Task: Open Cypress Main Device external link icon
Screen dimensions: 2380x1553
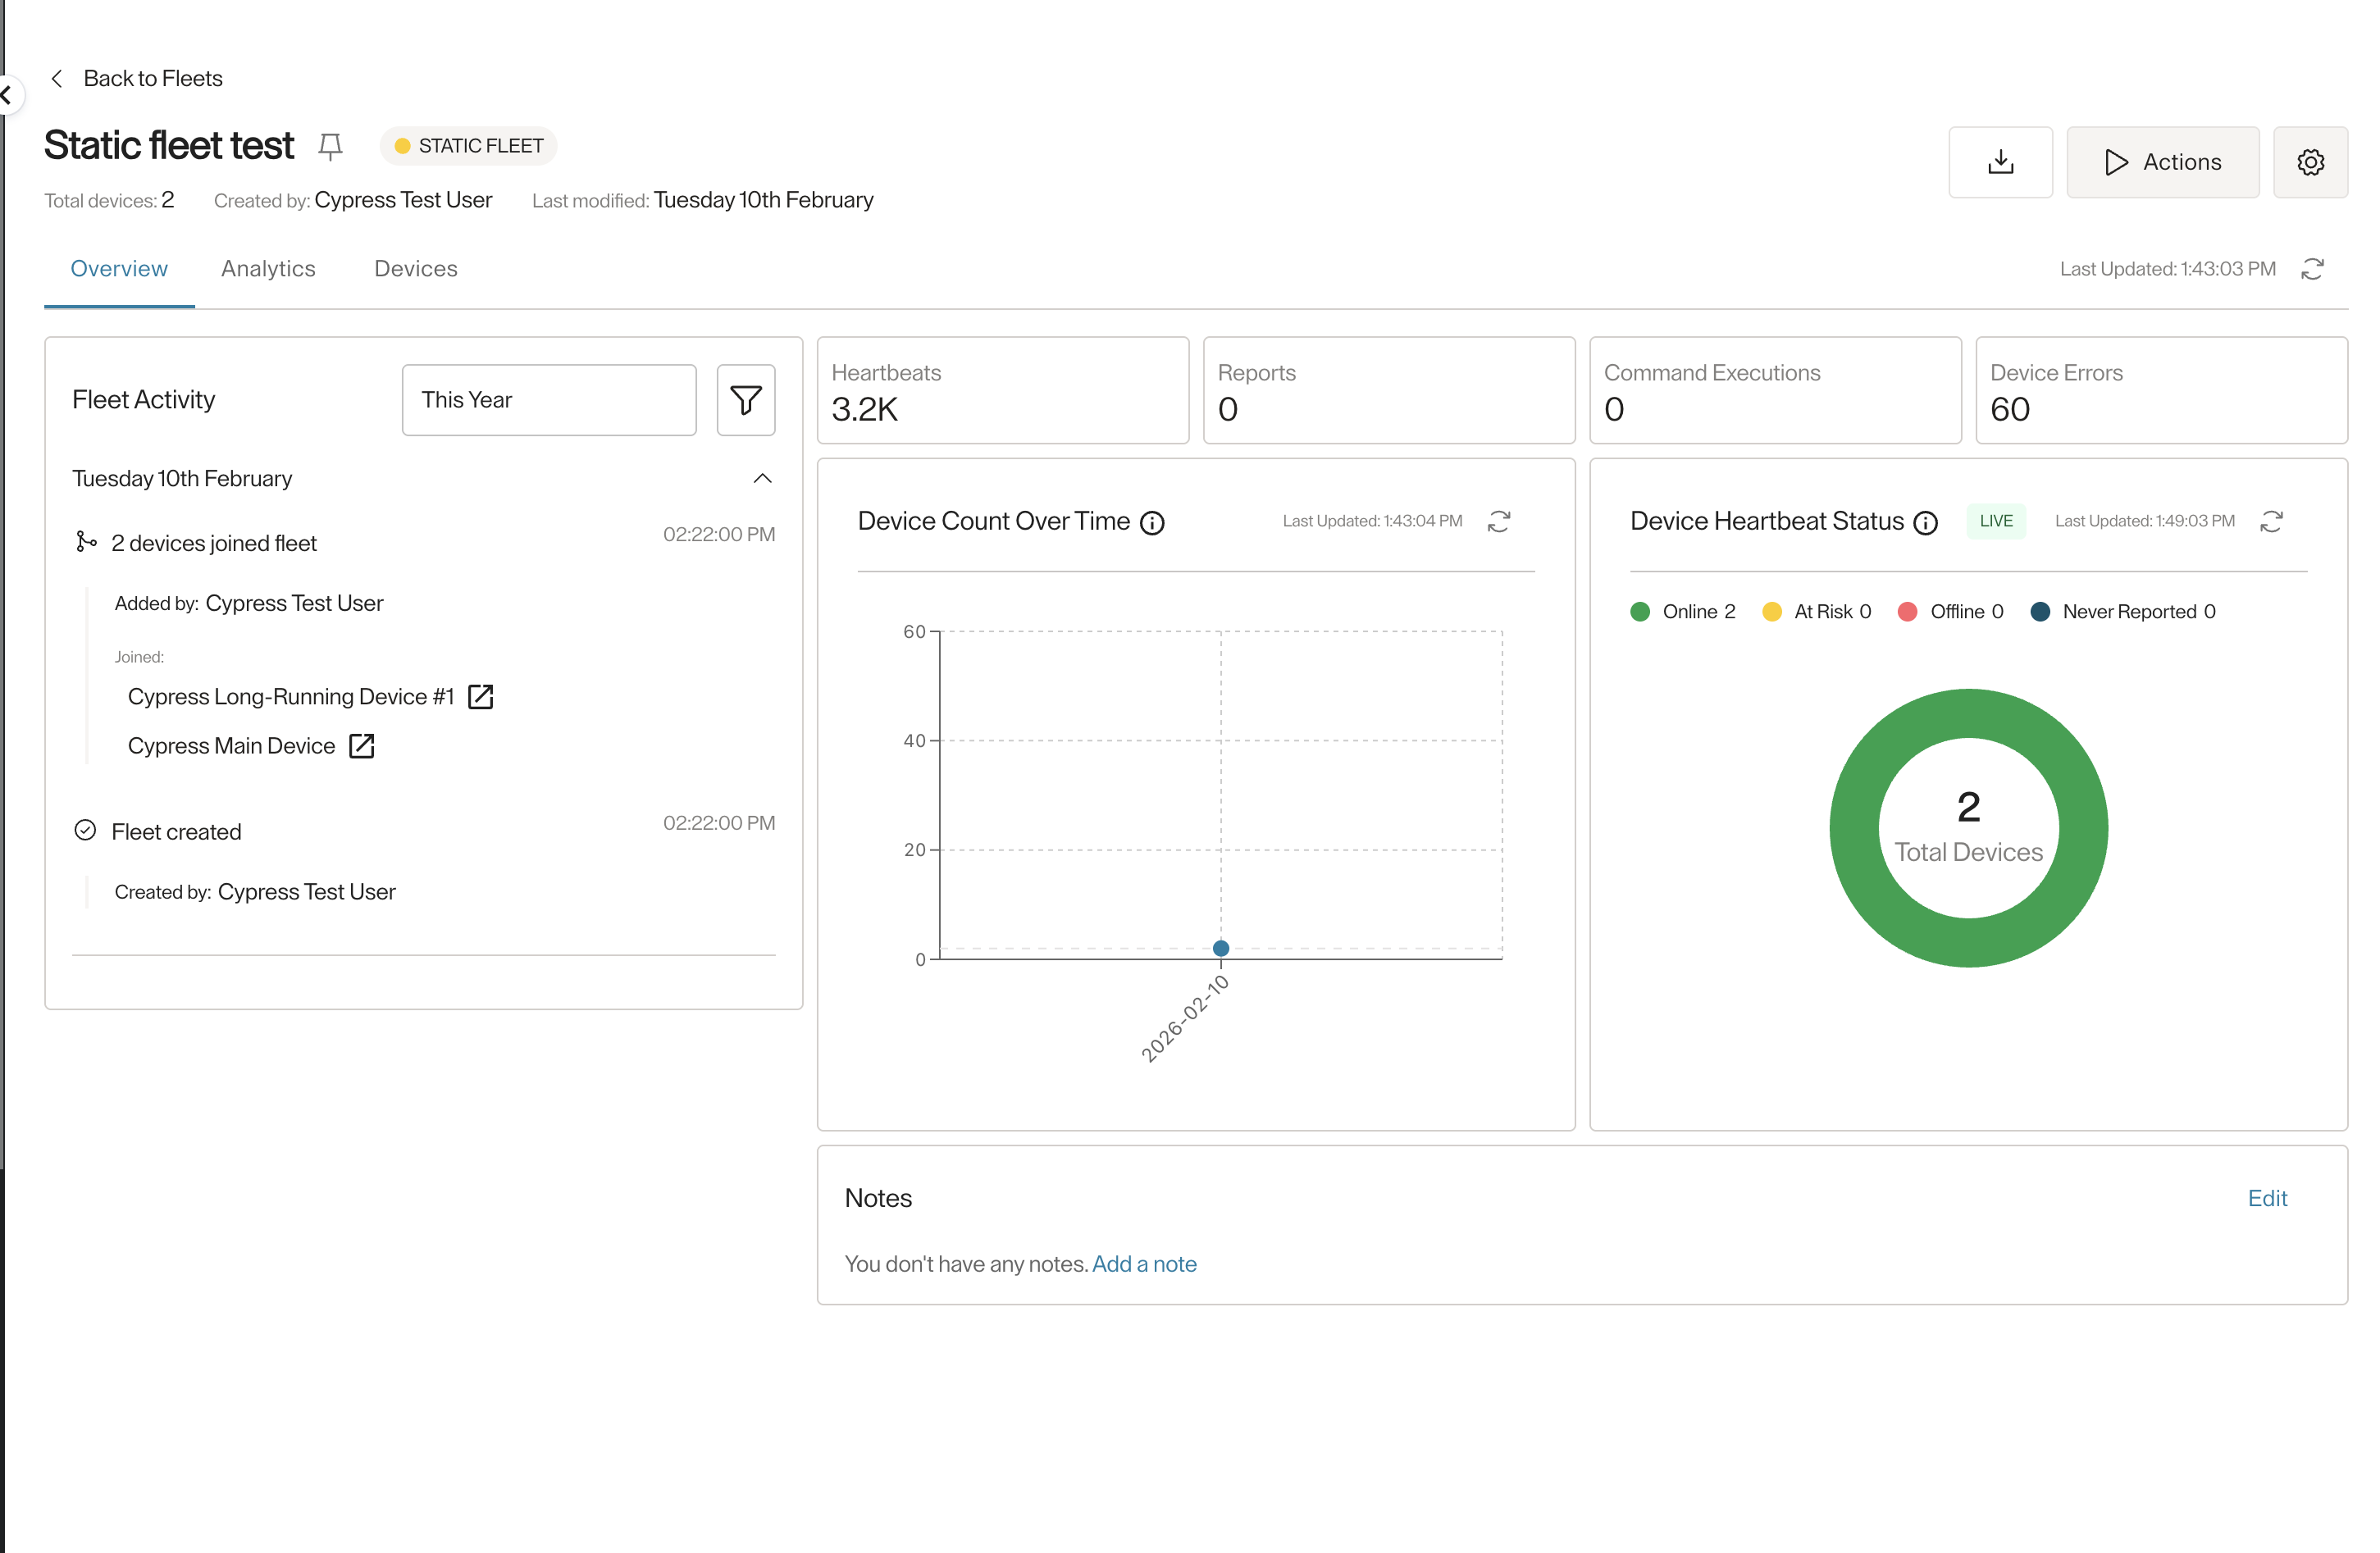Action: coord(362,746)
